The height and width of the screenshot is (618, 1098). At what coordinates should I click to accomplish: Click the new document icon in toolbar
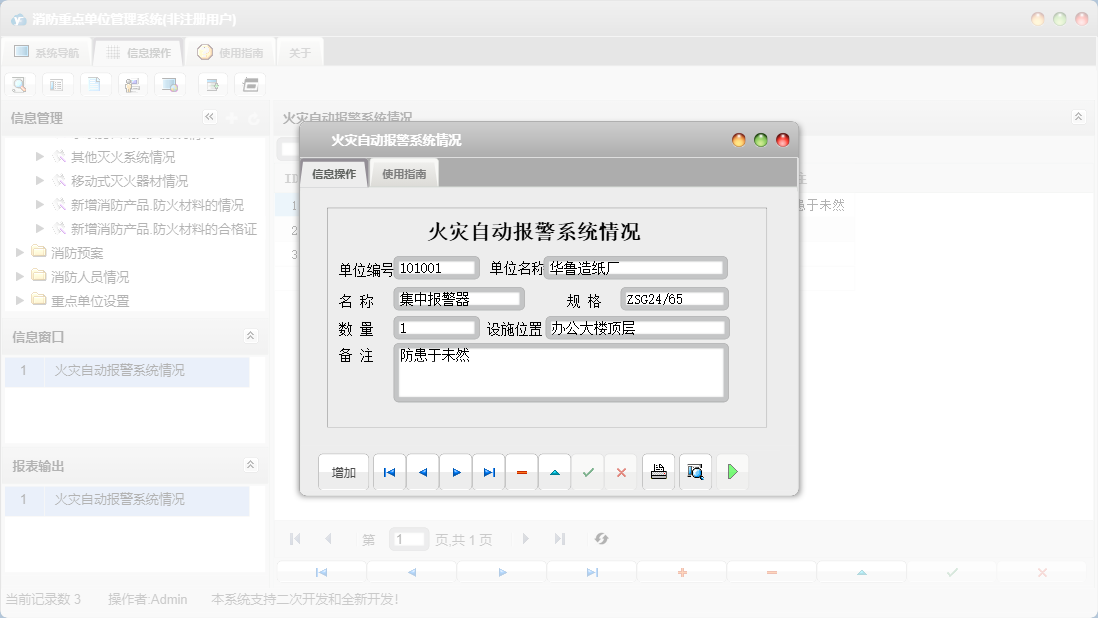tap(95, 84)
